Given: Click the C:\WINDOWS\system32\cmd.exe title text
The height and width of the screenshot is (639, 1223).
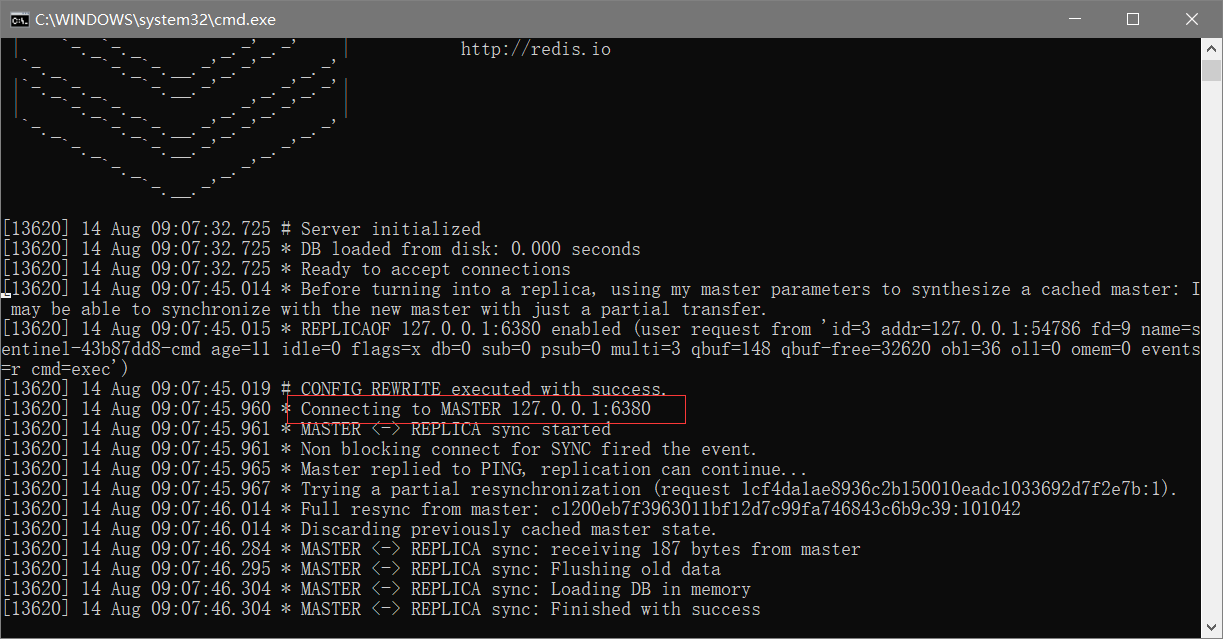Looking at the screenshot, I should (155, 19).
